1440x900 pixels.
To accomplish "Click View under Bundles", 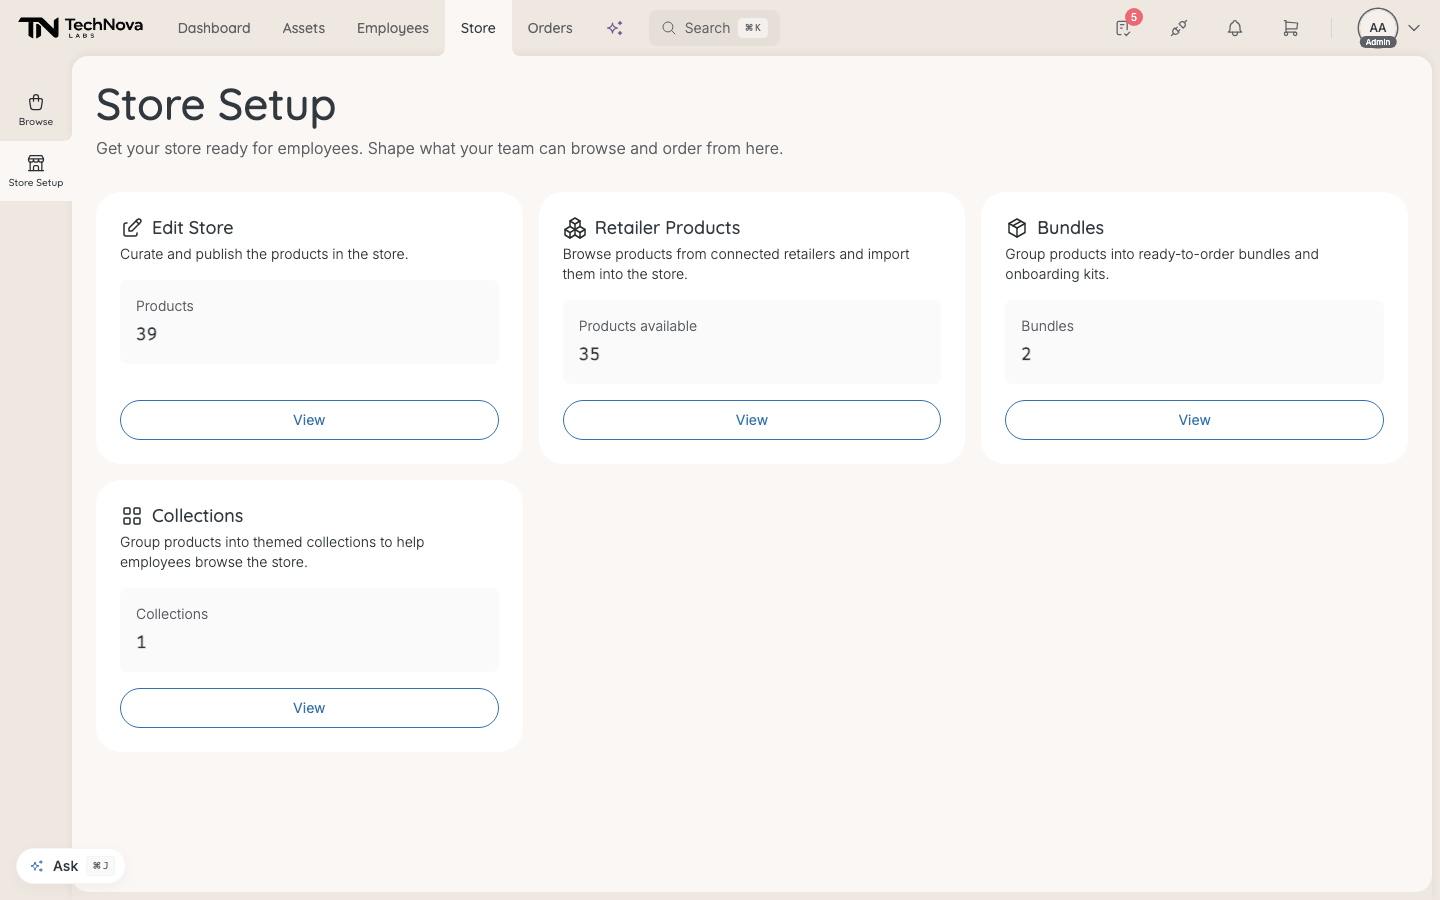I will point(1194,420).
